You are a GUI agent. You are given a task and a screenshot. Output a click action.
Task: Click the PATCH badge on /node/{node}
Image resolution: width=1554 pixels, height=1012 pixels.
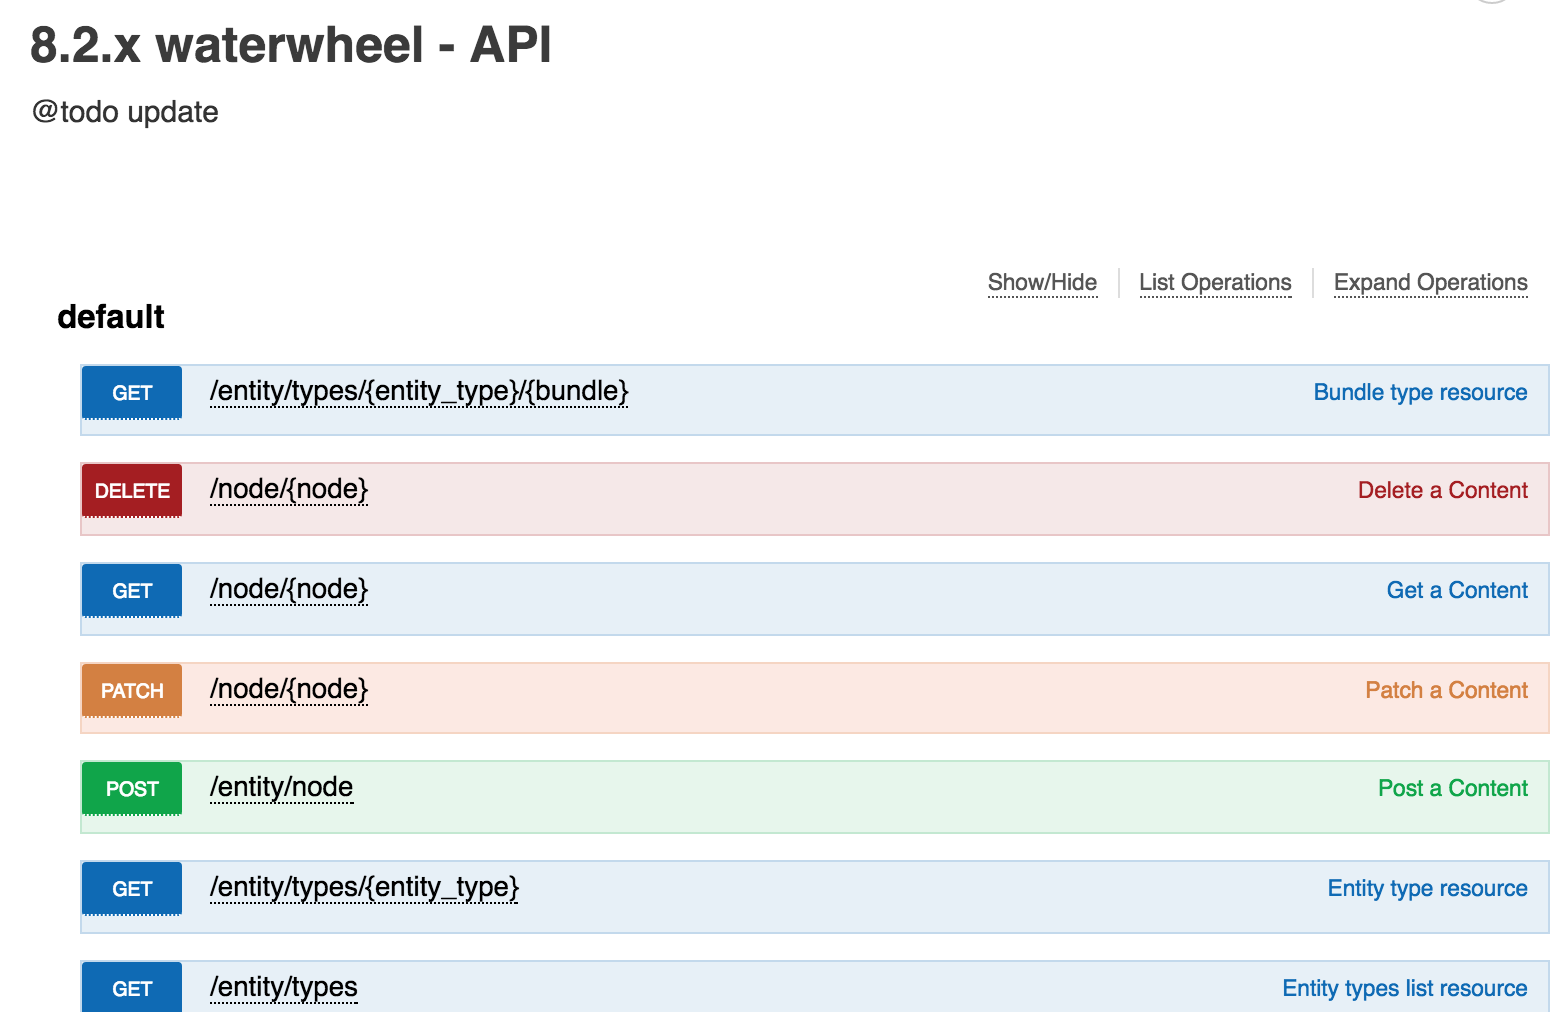pyautogui.click(x=131, y=690)
